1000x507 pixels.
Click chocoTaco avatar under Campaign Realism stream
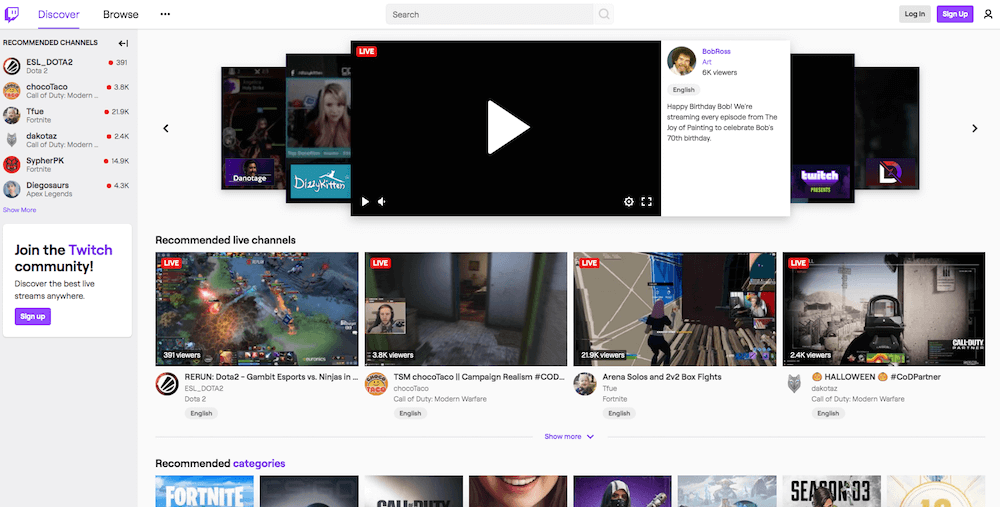[376, 384]
